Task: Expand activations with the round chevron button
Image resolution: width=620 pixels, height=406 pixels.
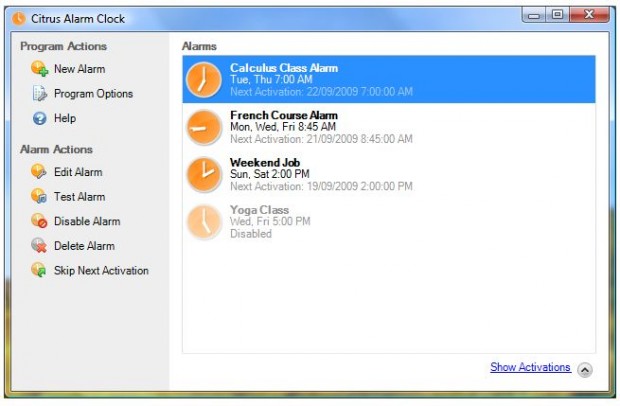Action: pos(585,370)
